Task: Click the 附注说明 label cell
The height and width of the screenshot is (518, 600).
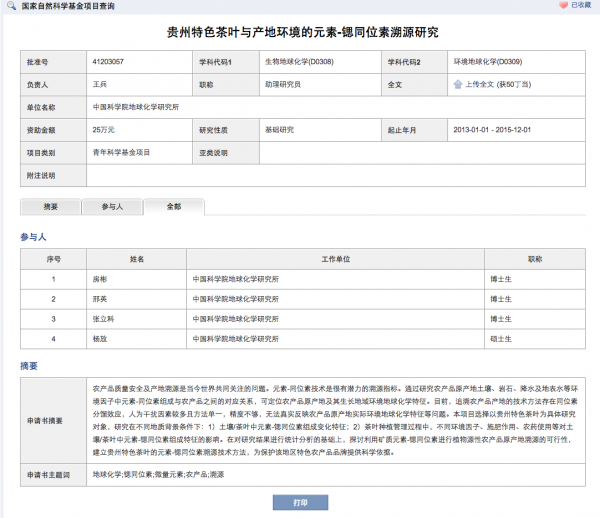Action: coord(53,176)
